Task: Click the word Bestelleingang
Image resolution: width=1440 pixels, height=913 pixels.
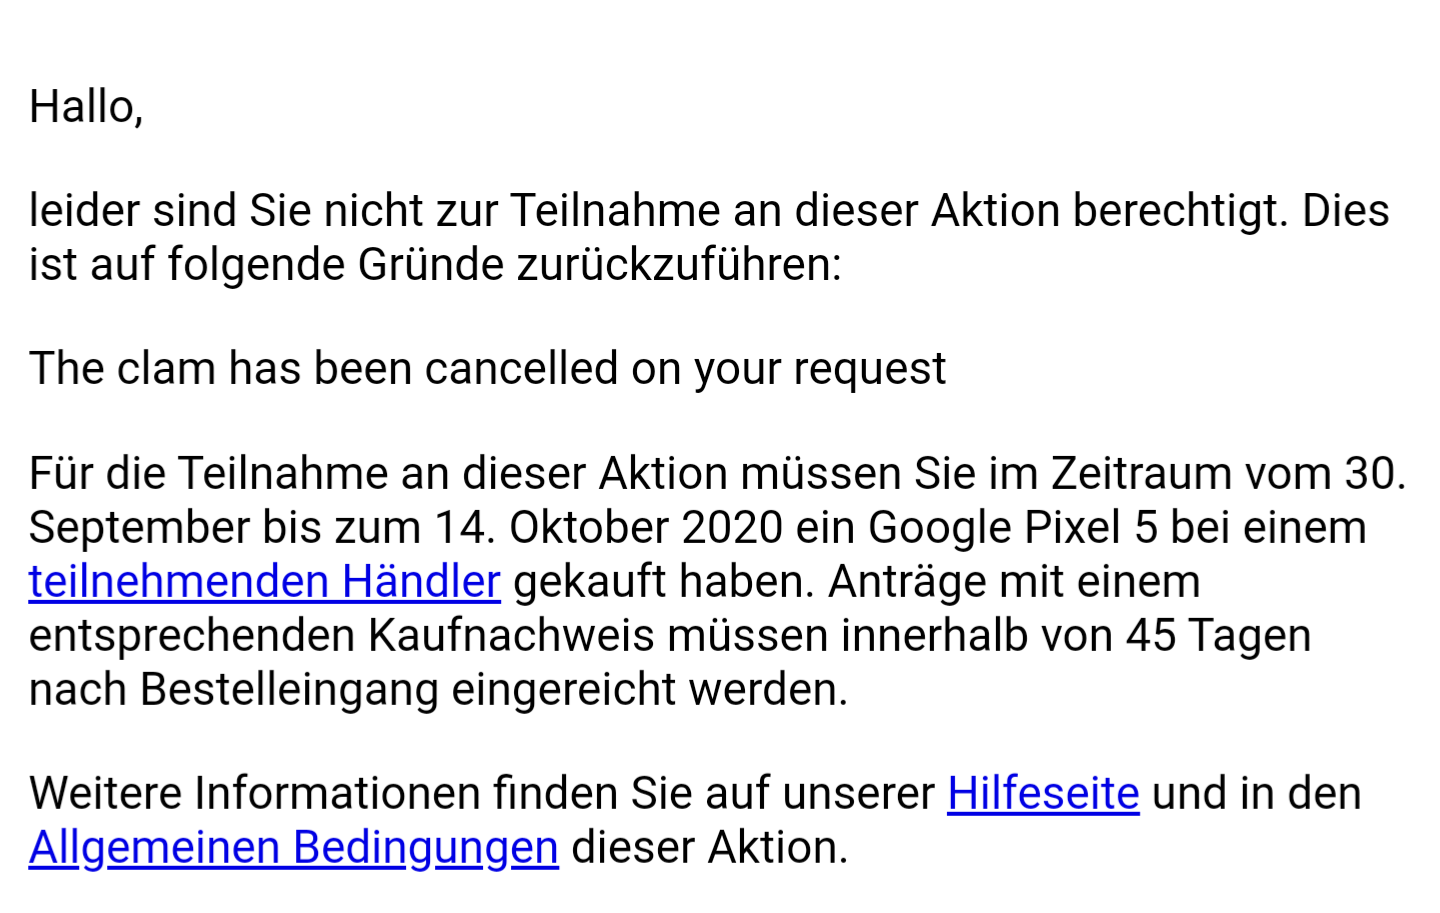Action: pyautogui.click(x=289, y=690)
